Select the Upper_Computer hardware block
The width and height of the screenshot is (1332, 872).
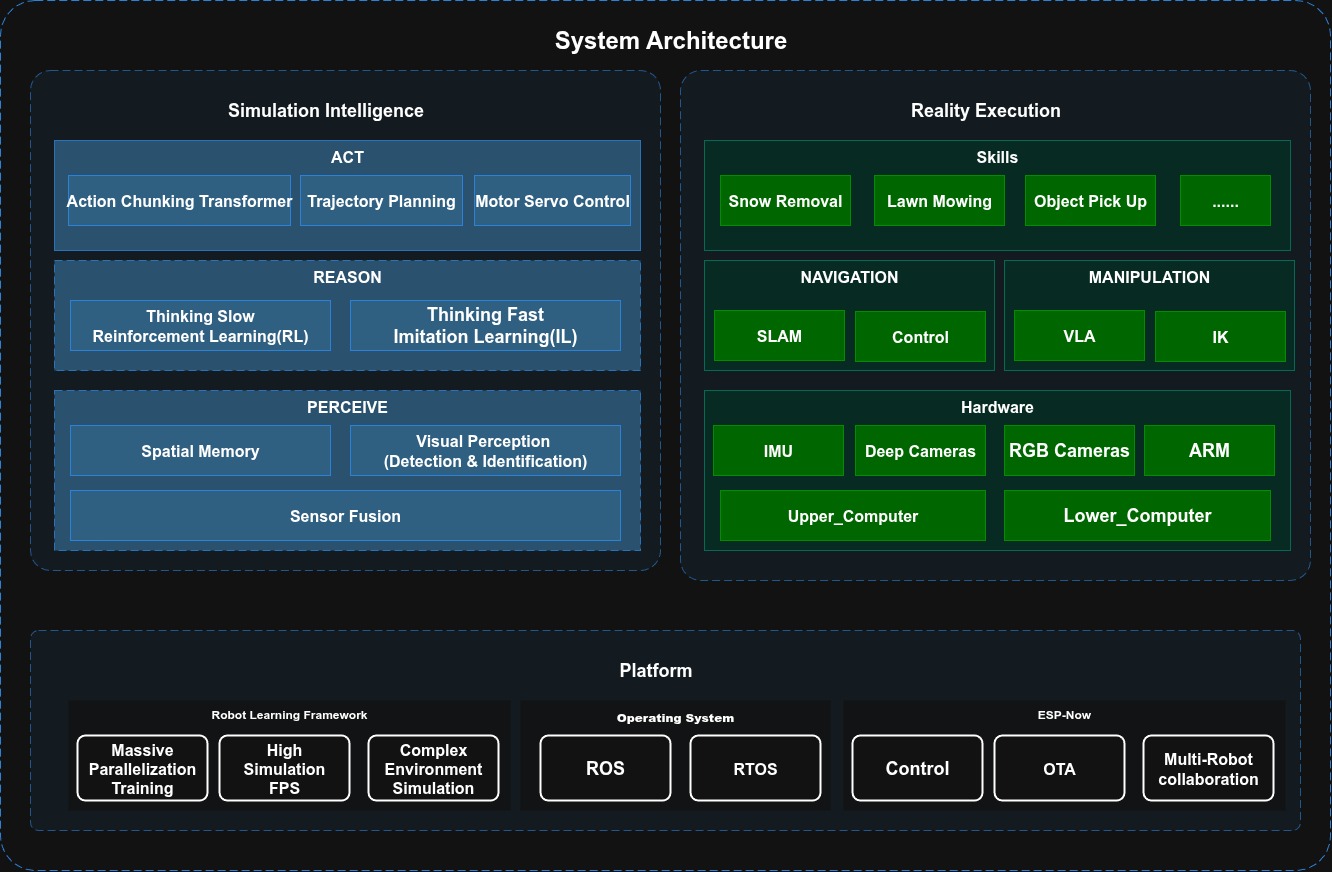[x=853, y=516]
